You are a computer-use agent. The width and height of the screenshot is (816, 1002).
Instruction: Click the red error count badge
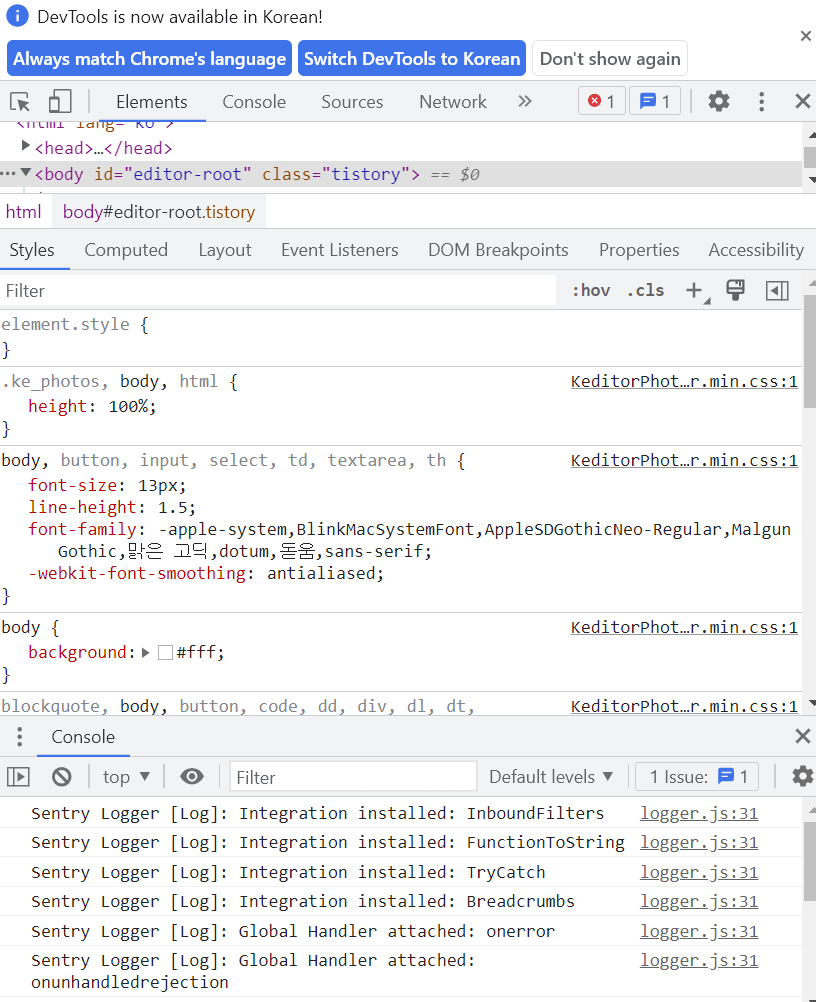click(x=601, y=101)
